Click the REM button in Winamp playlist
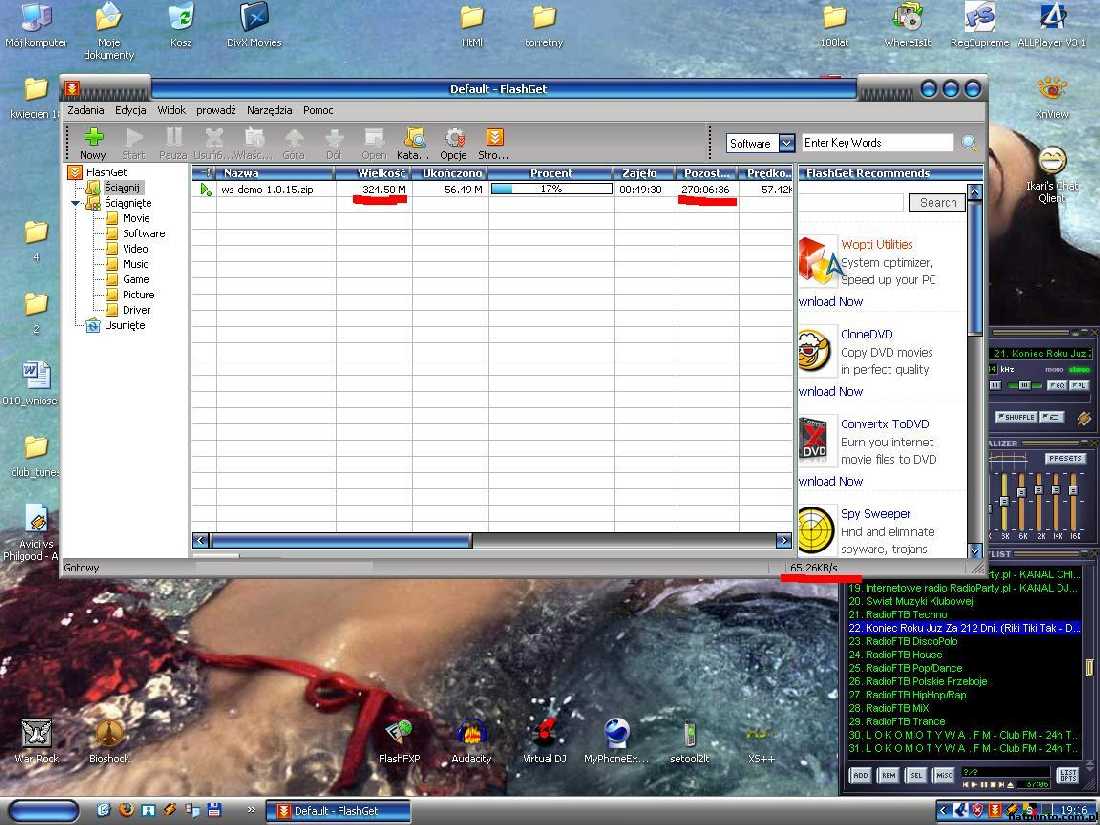The height and width of the screenshot is (825, 1100). click(x=888, y=775)
